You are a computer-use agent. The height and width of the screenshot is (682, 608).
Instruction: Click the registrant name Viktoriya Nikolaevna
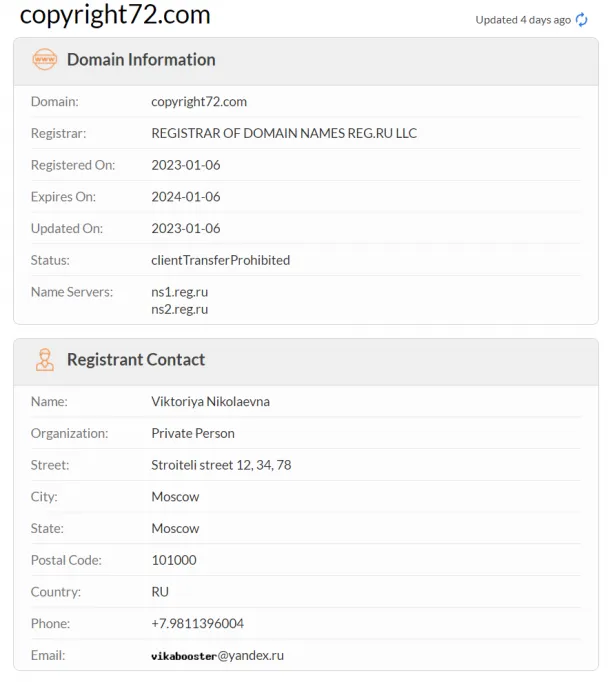pyautogui.click(x=210, y=401)
